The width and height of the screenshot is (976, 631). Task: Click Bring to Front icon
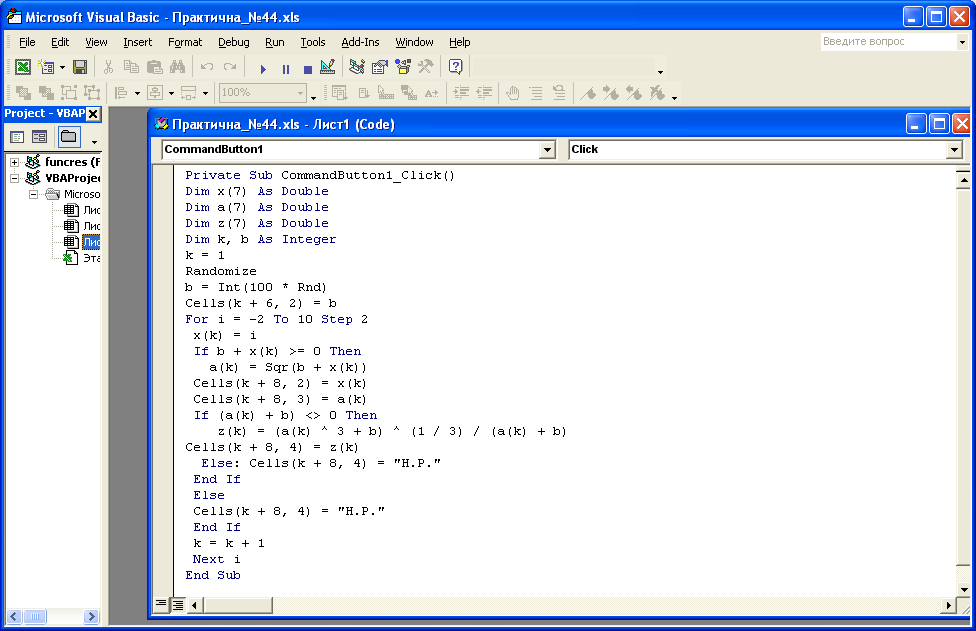tap(23, 93)
